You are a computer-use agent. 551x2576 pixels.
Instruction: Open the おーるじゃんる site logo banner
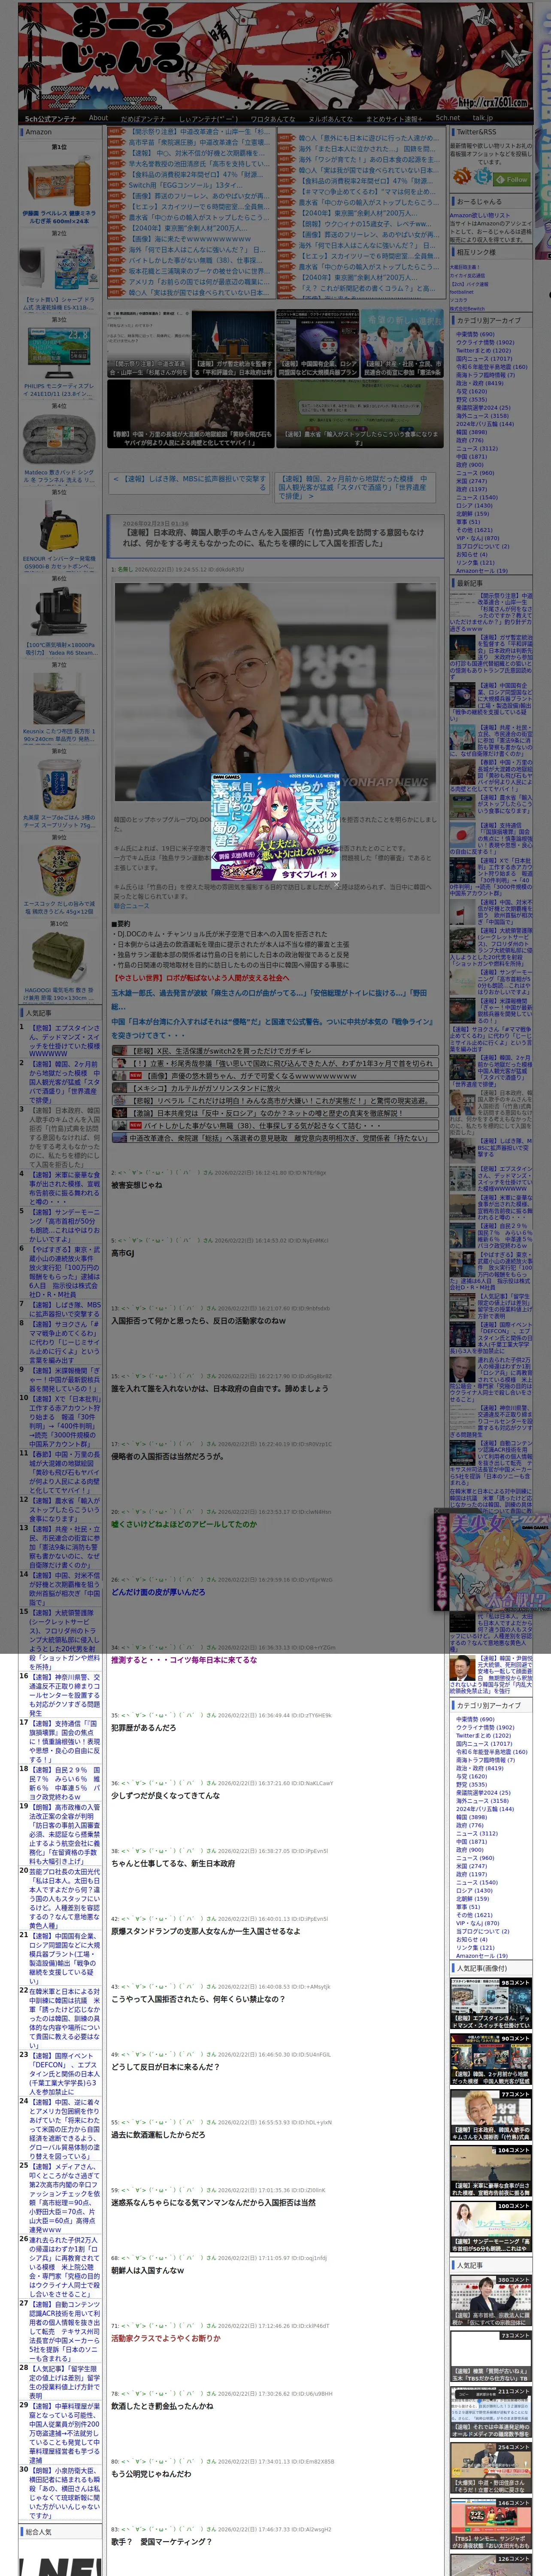(x=275, y=56)
